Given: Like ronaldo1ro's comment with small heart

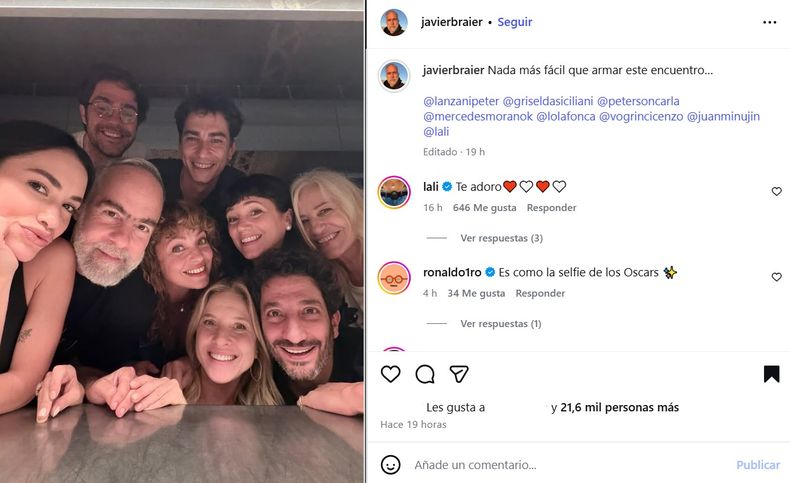Looking at the screenshot, I should pos(776,277).
